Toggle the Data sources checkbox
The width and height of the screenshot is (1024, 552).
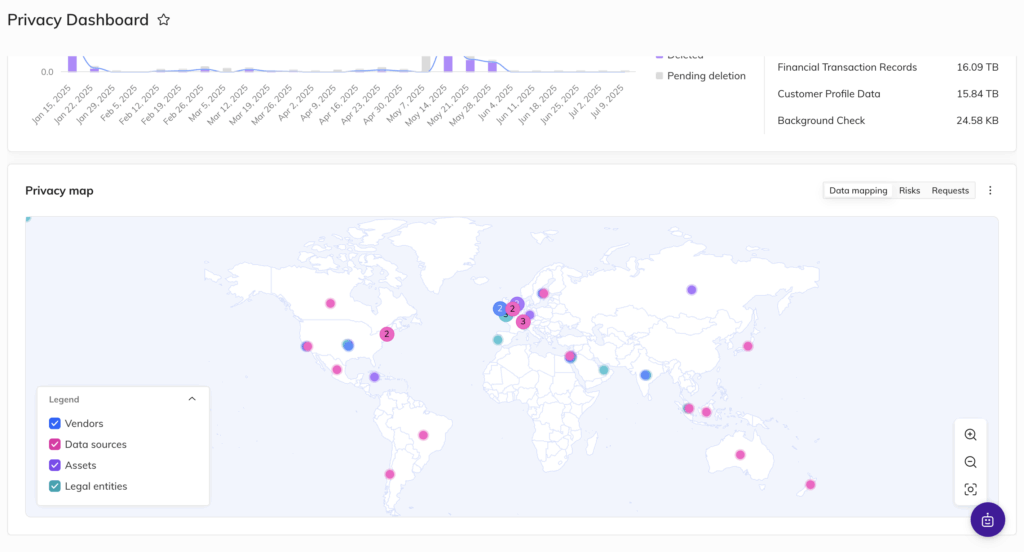(55, 445)
